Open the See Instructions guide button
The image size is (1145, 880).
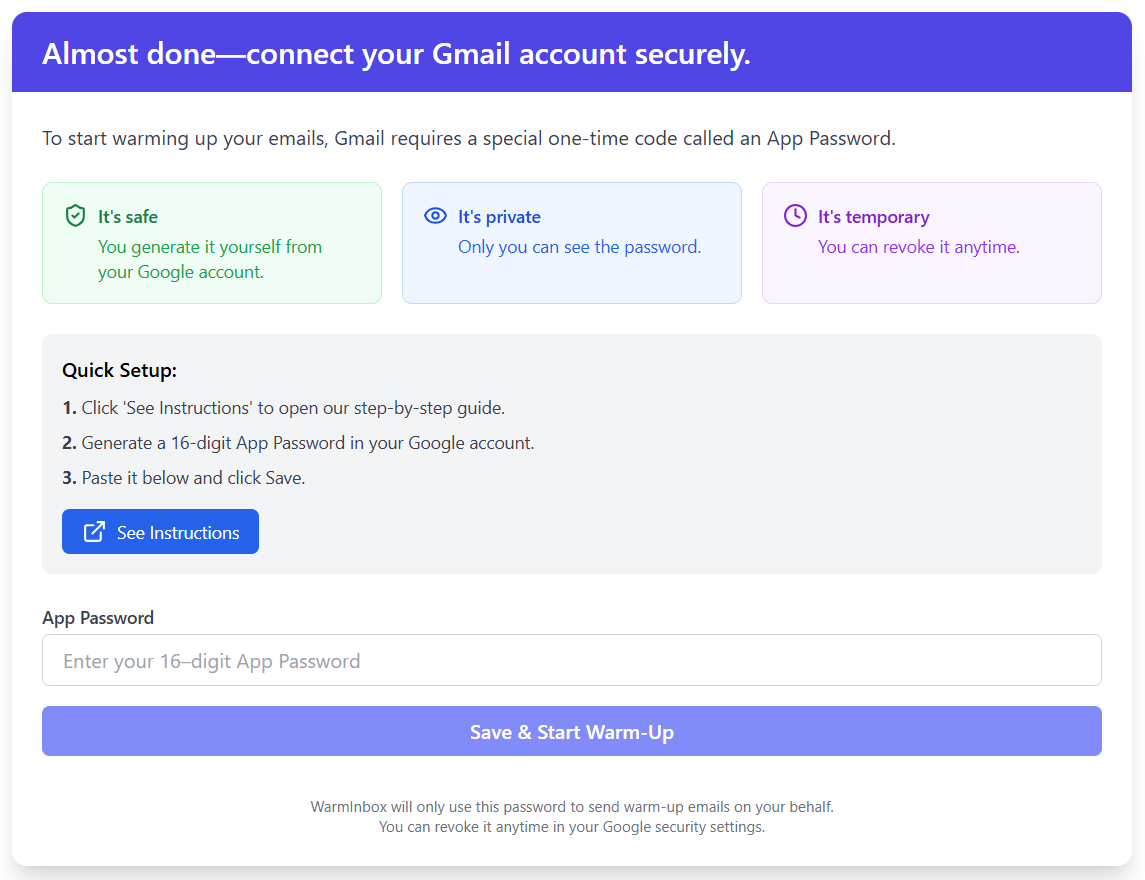[x=161, y=532]
